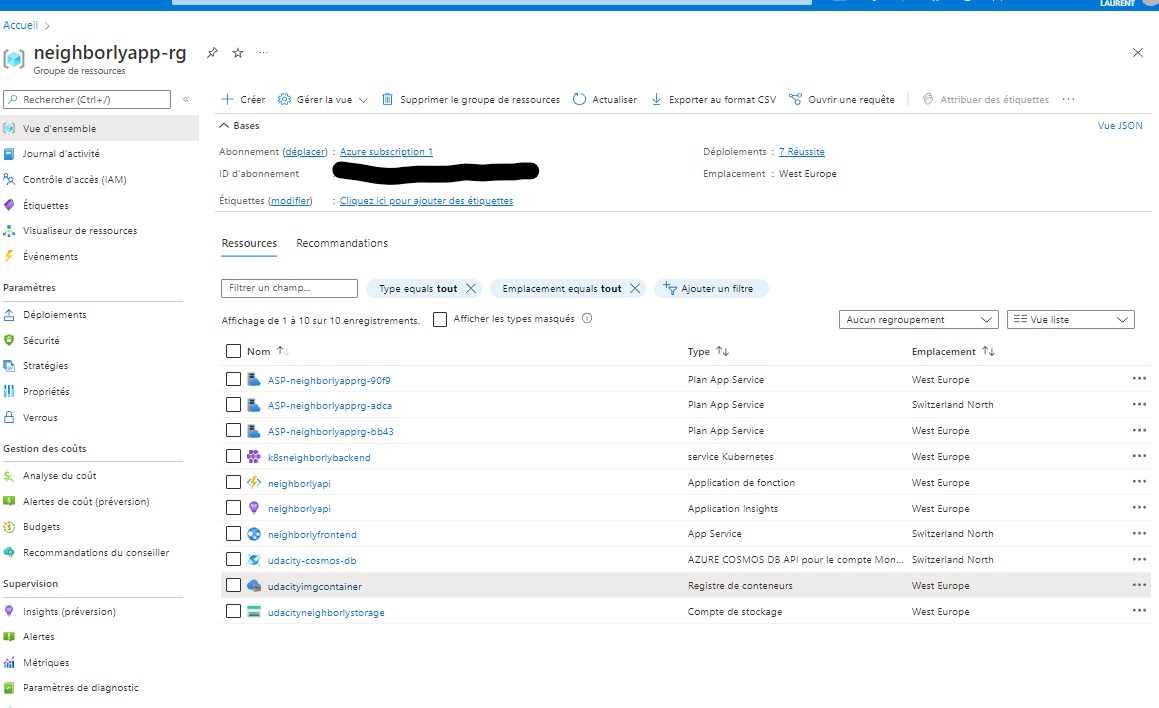This screenshot has width=1159, height=708.
Task: Click Ajouter un filtre button
Action: 710,288
